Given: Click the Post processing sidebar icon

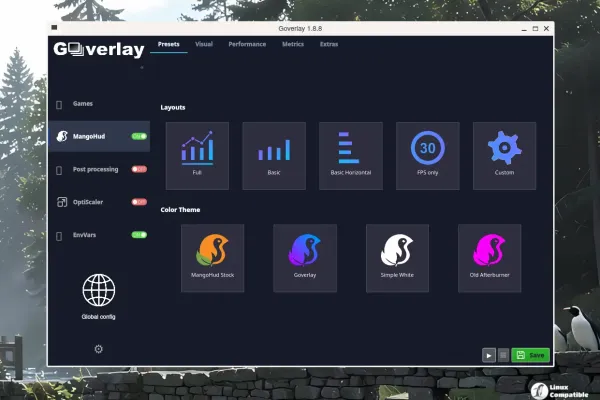Looking at the screenshot, I should pyautogui.click(x=59, y=170).
